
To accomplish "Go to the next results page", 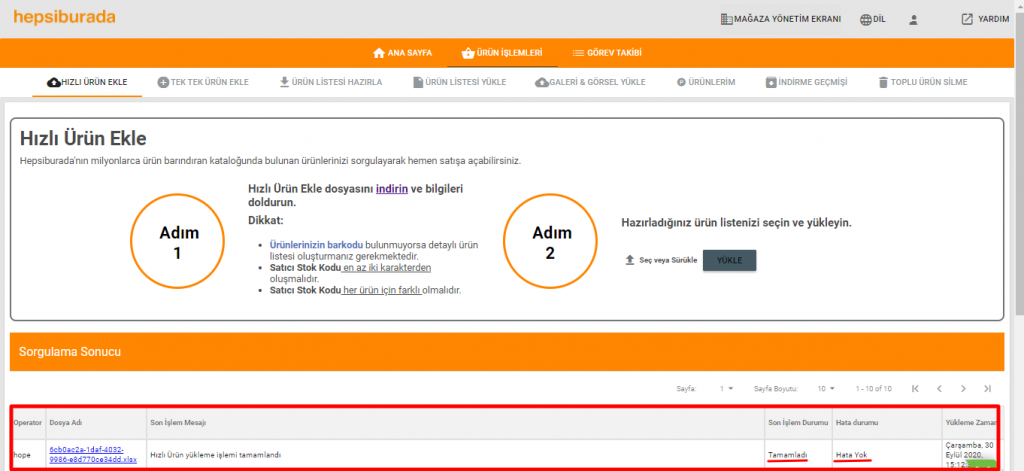I will coord(963,388).
